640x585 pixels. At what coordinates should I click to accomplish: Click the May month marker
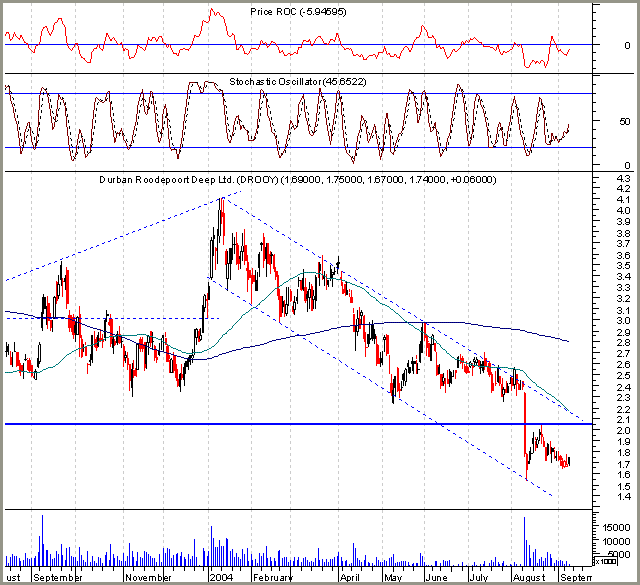[x=393, y=578]
